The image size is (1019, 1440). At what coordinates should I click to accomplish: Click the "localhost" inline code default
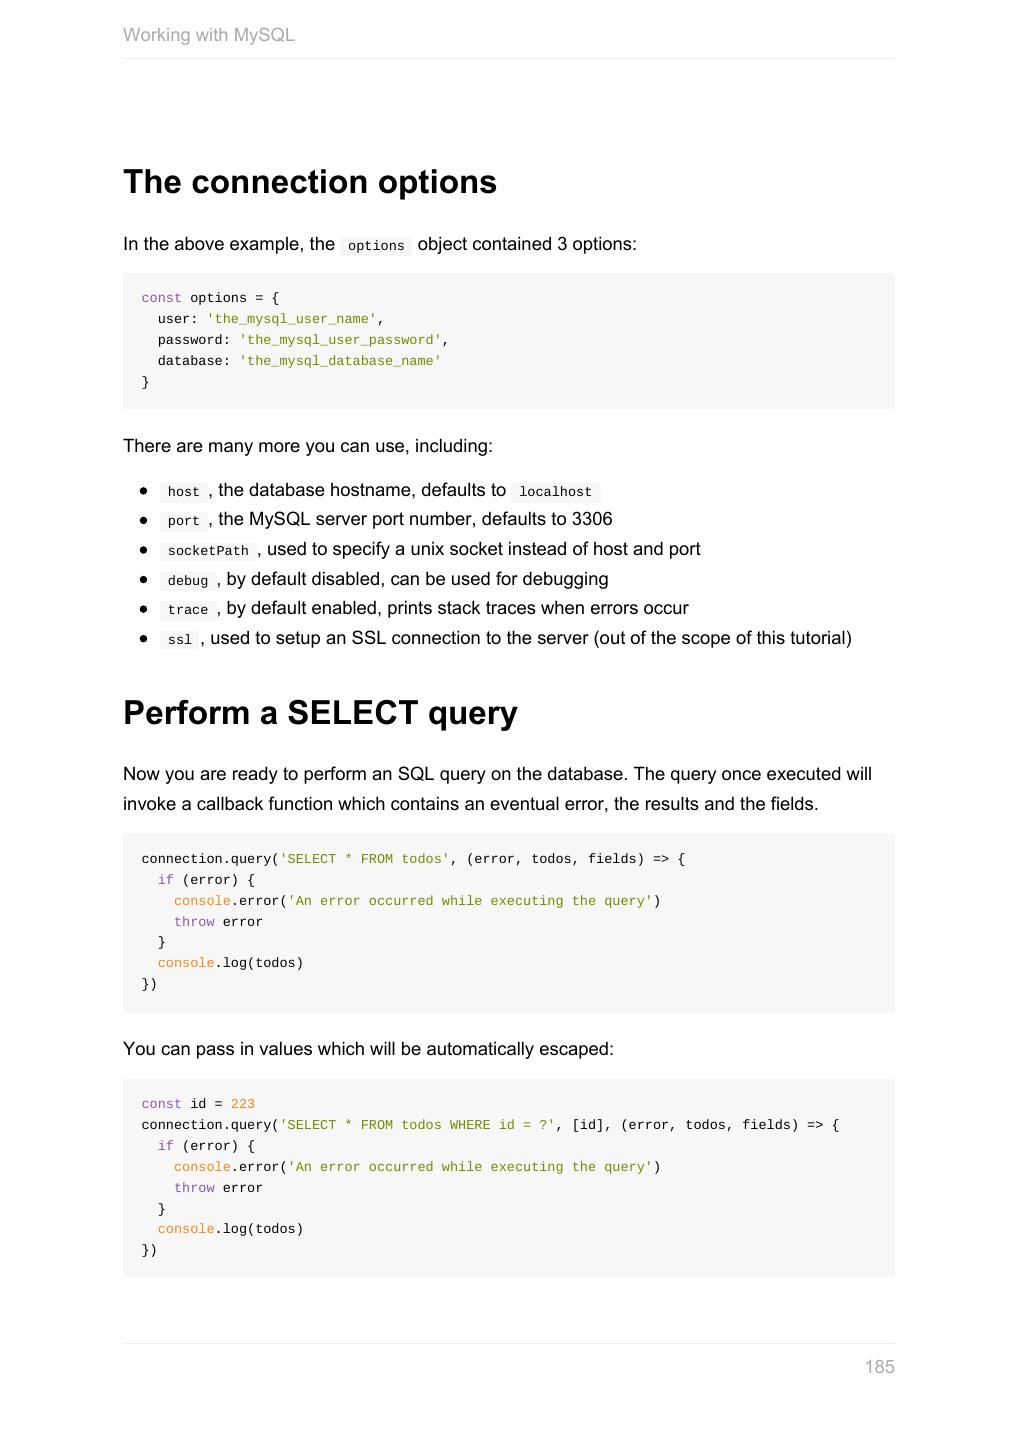point(555,492)
